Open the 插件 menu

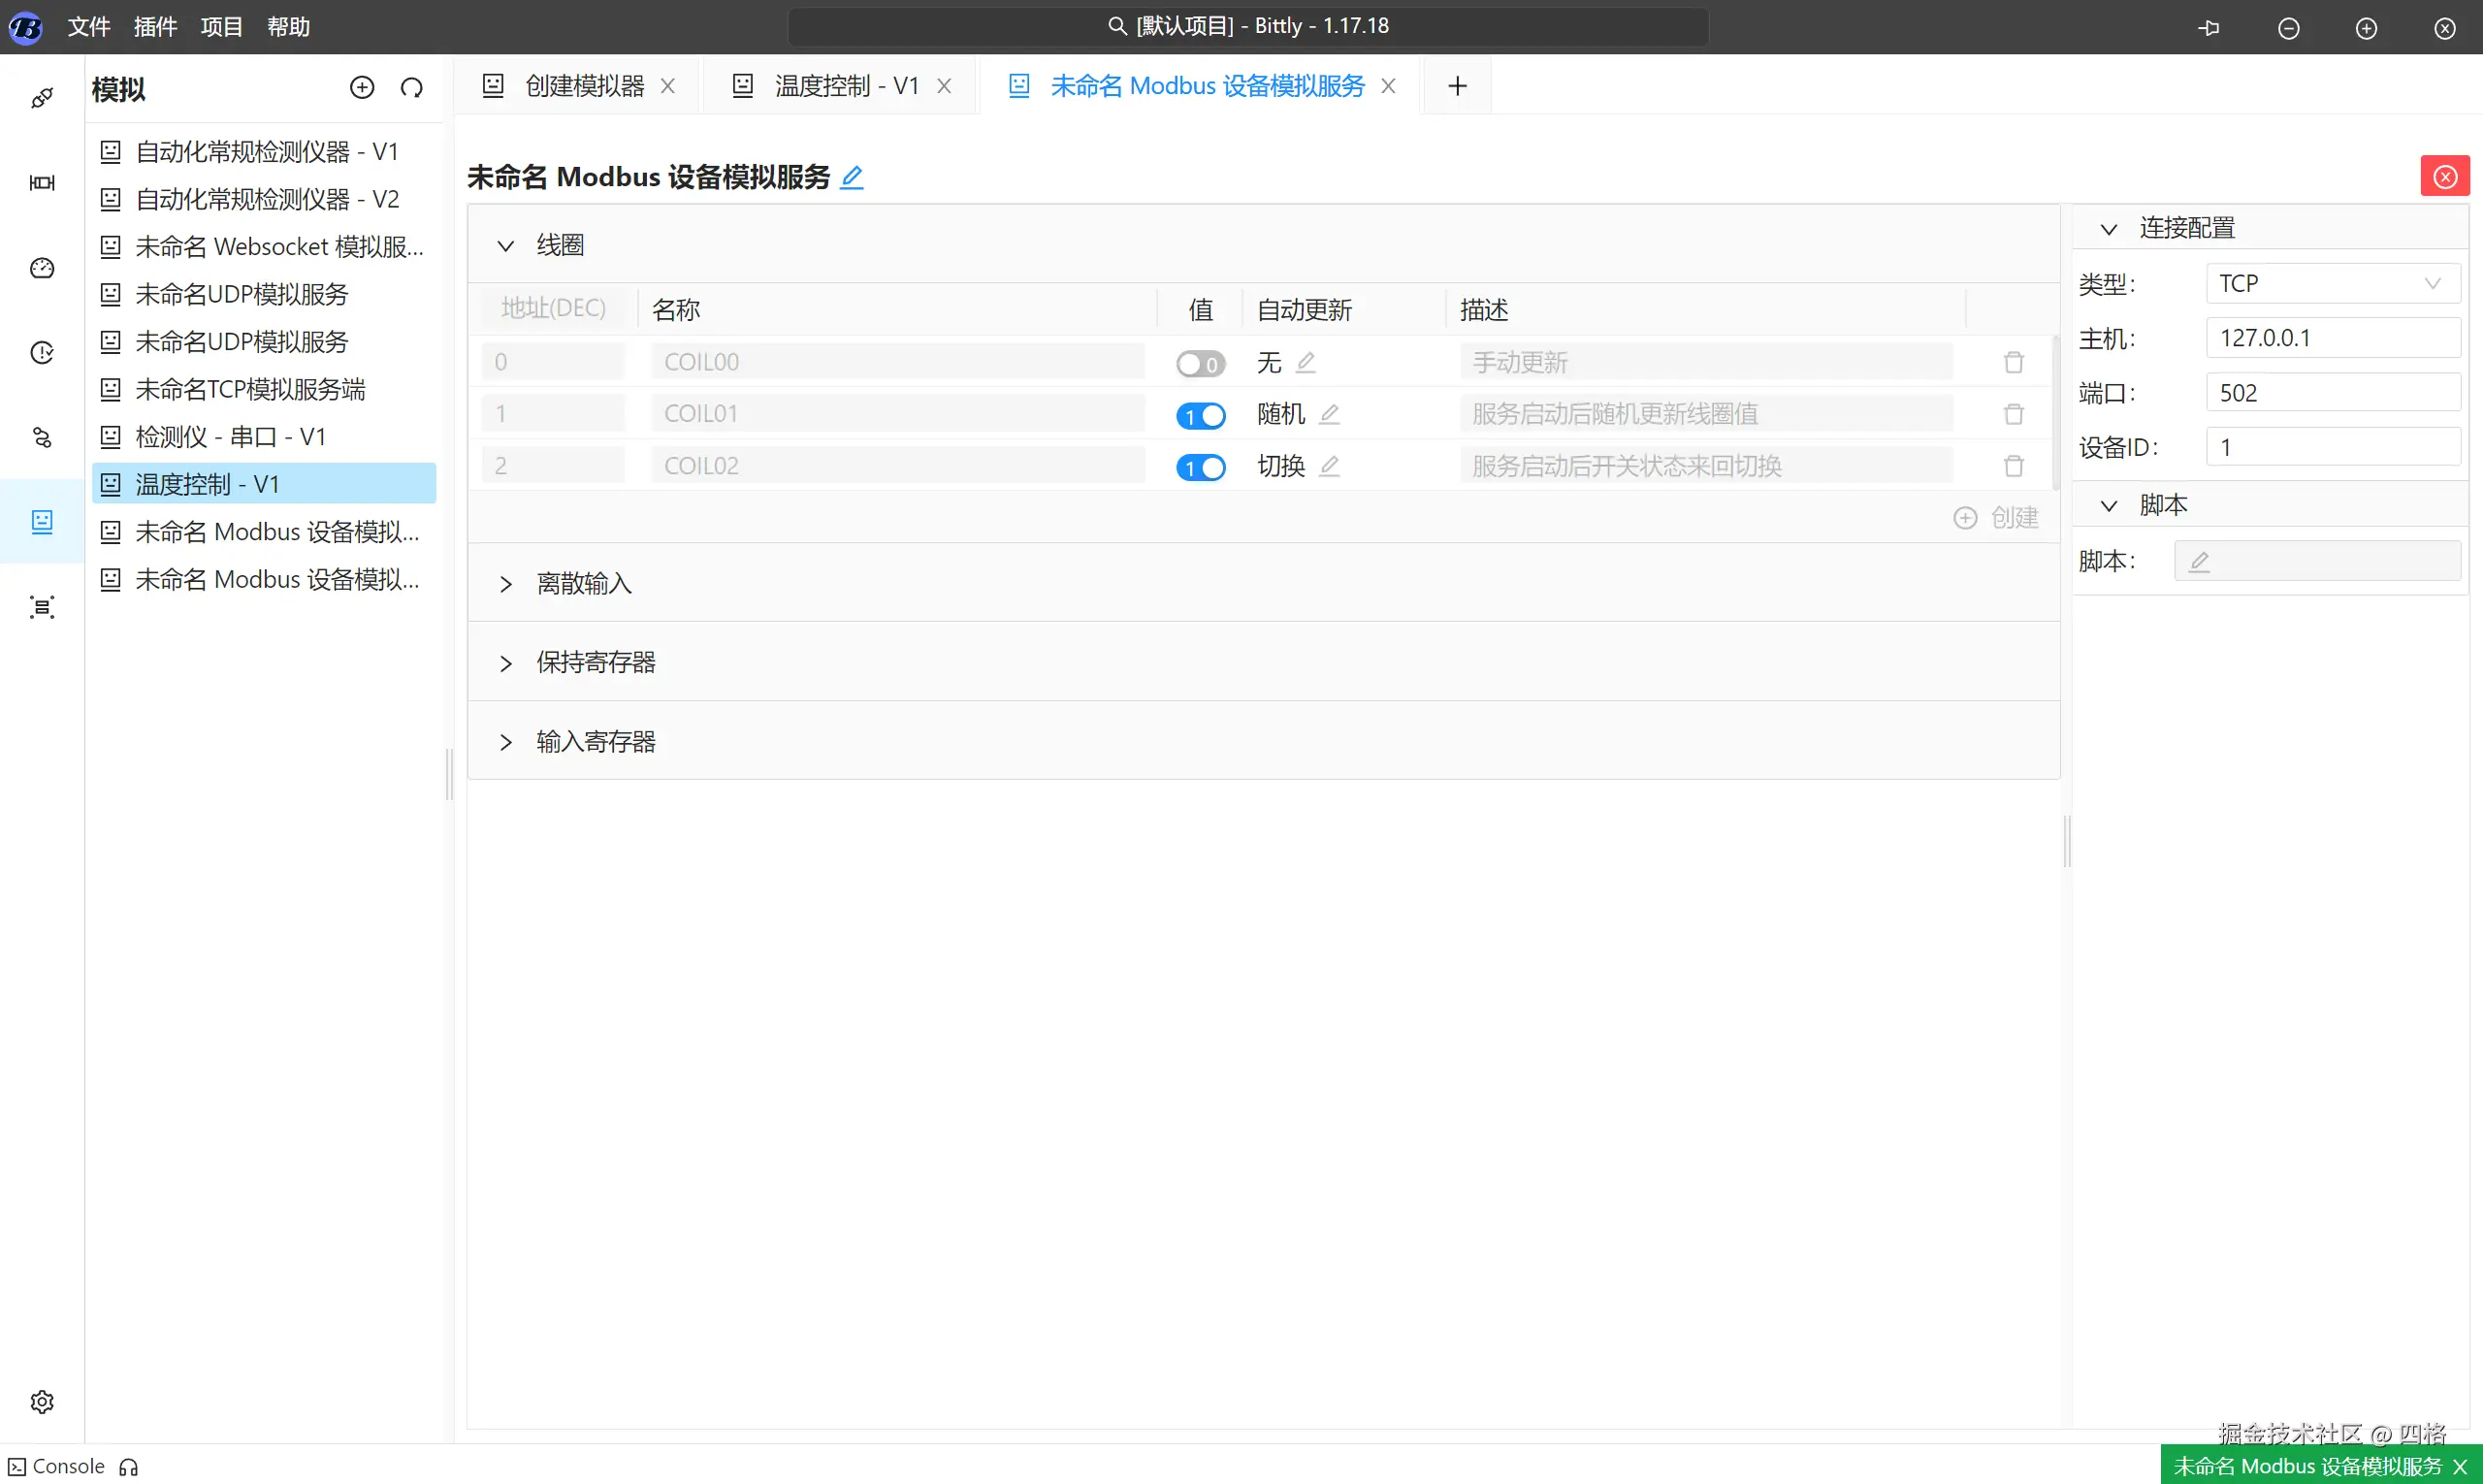coord(155,27)
